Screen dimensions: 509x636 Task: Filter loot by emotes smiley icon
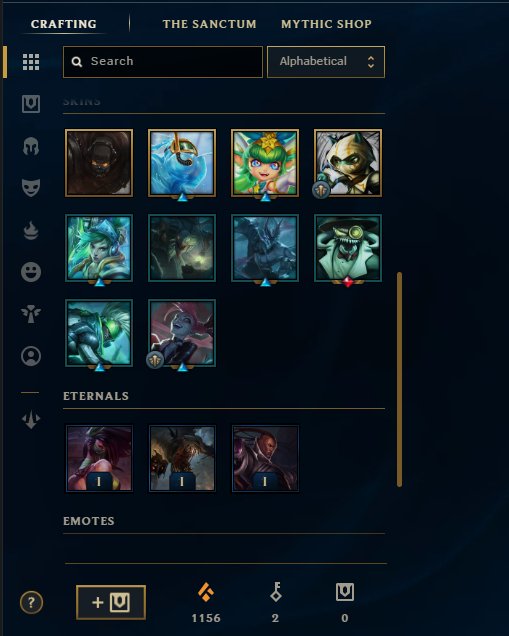tap(31, 272)
